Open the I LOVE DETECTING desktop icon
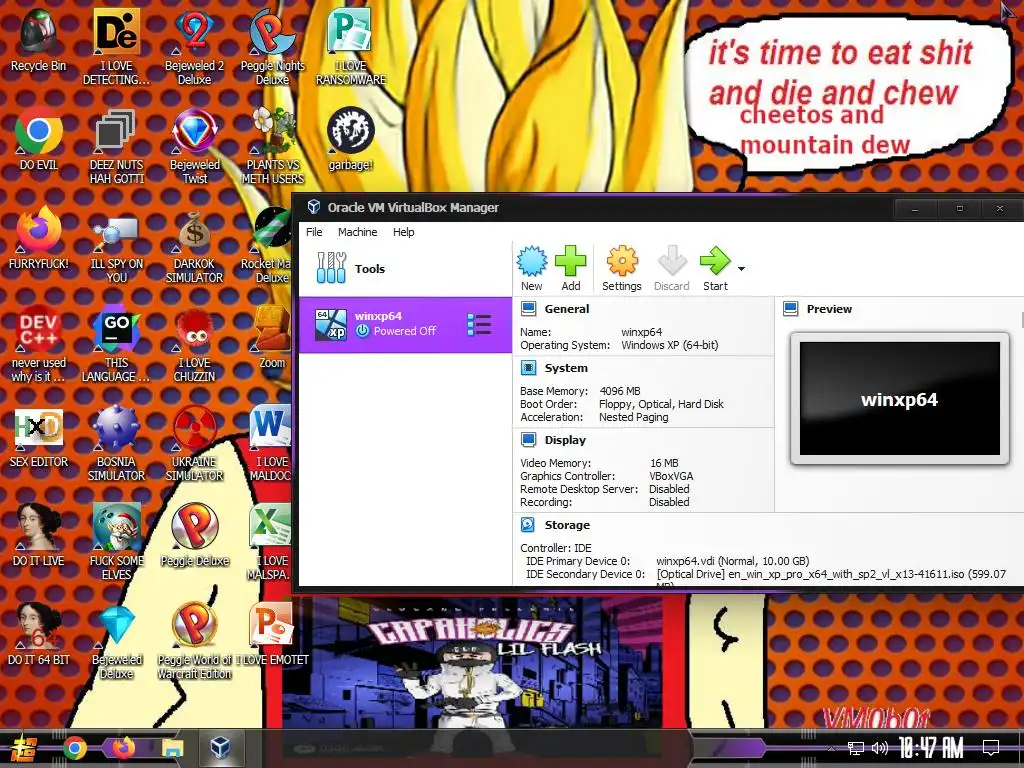 (116, 46)
